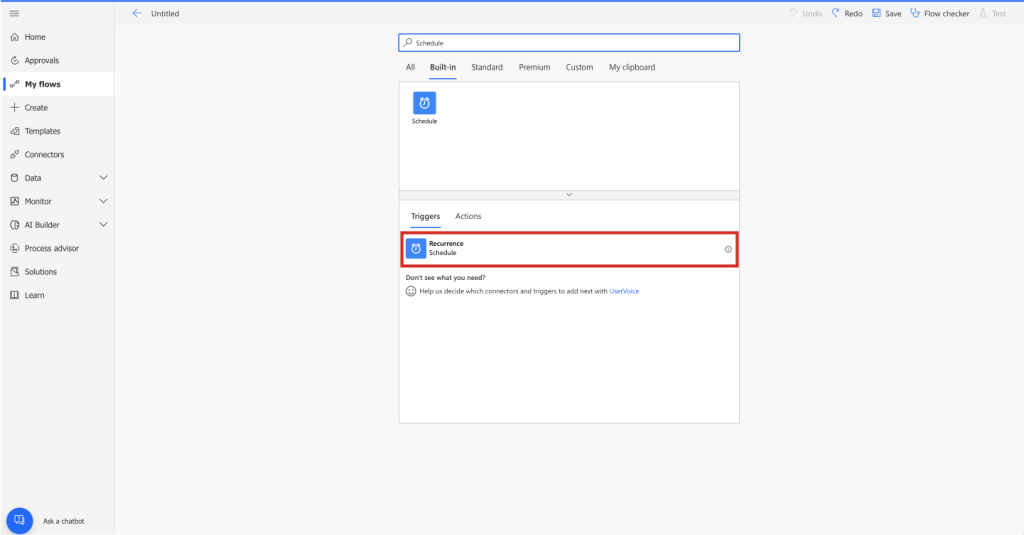The image size is (1024, 535).
Task: Expand the Monitor section chevron
Action: [x=103, y=201]
